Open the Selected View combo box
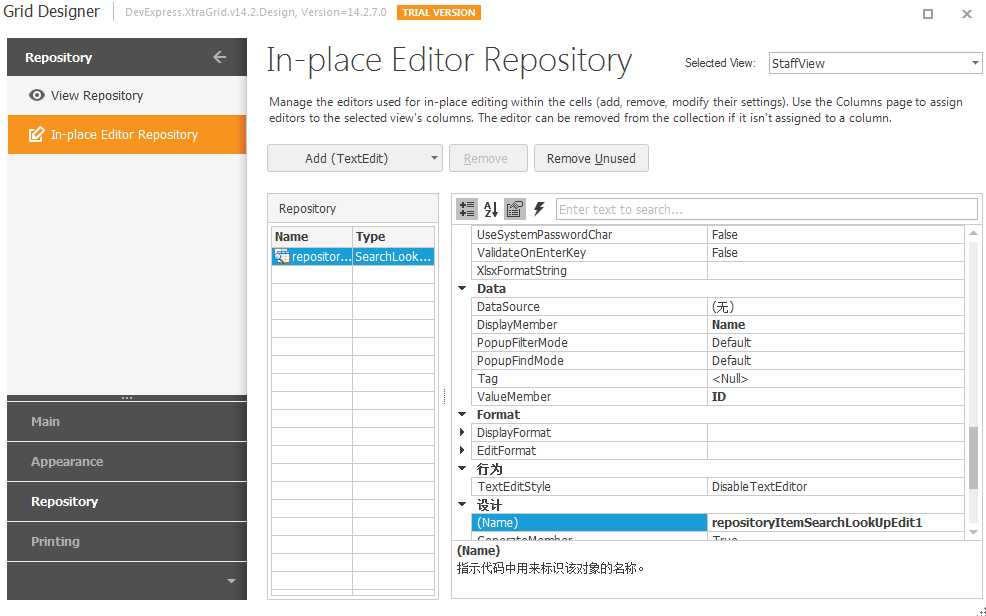 click(x=875, y=63)
